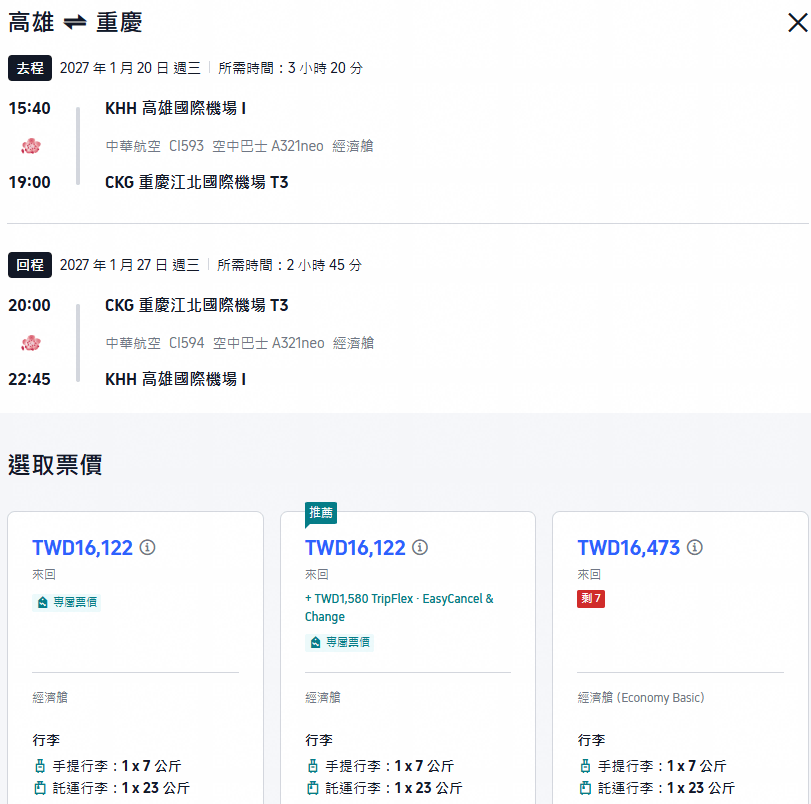Click the China Airlines logo for flight CI594
811x804 pixels.
pos(31,343)
